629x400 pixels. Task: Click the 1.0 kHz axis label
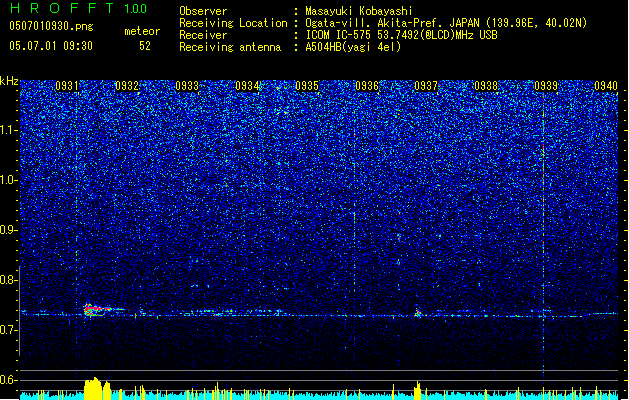click(x=9, y=180)
